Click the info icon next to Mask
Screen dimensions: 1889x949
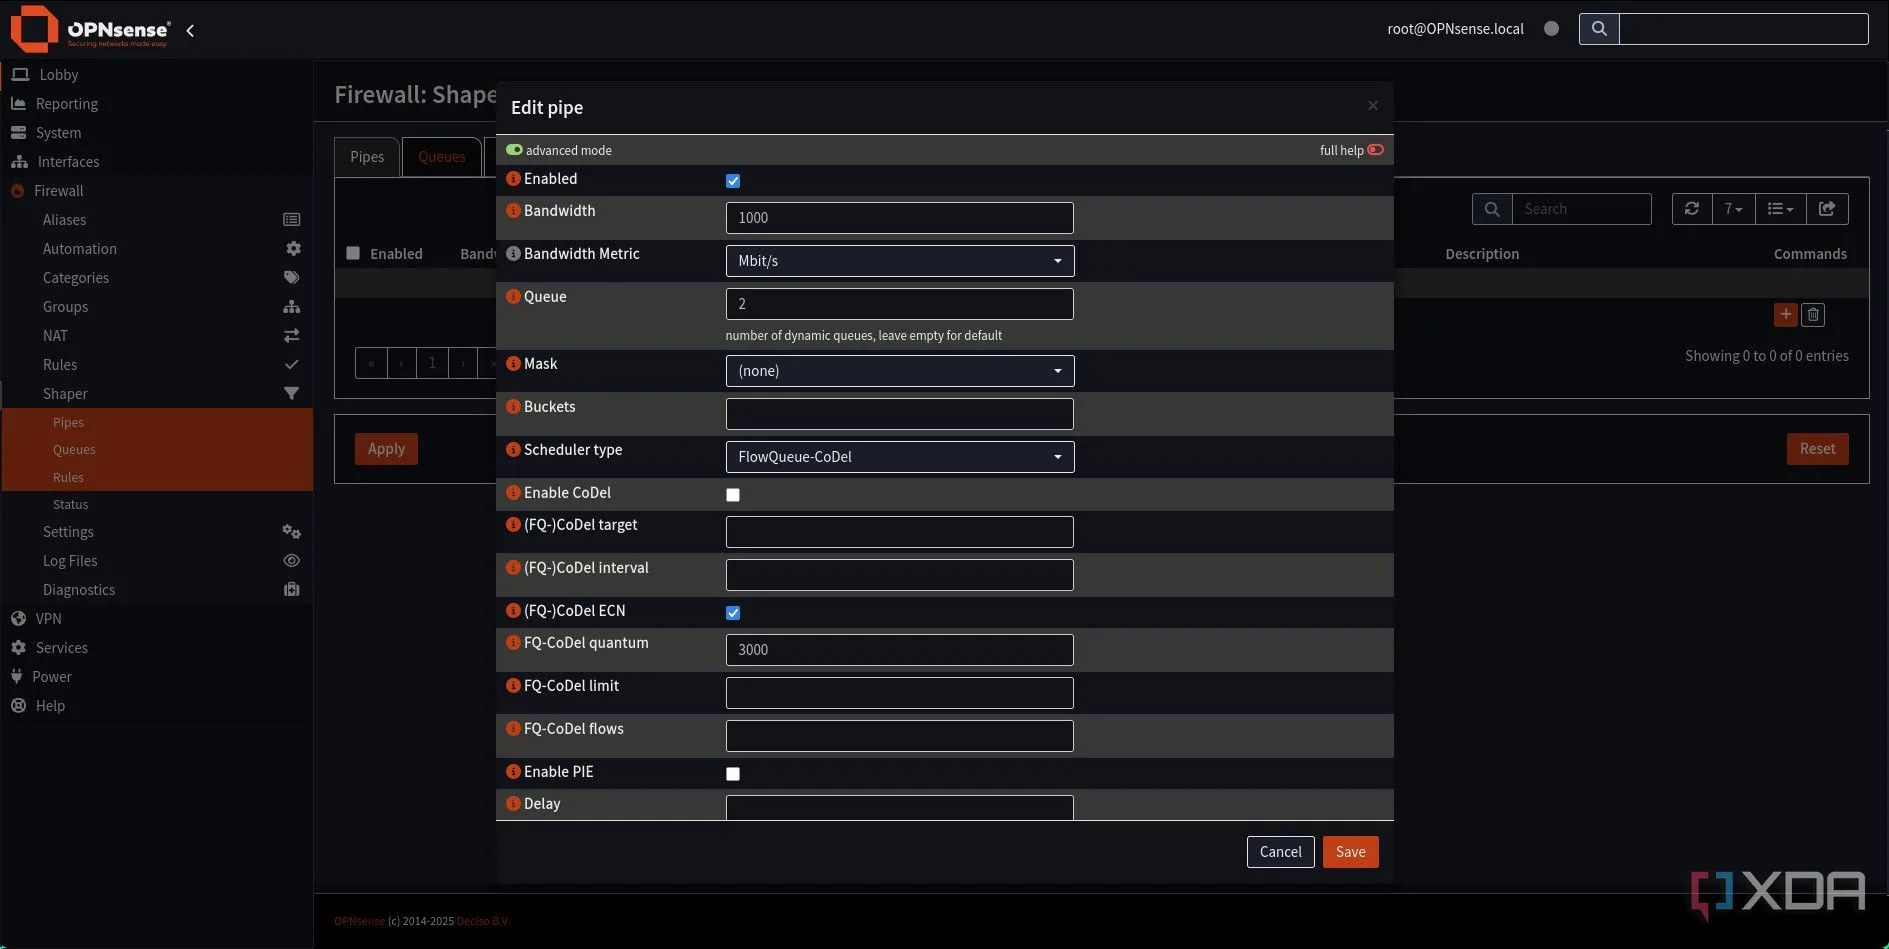click(x=513, y=364)
